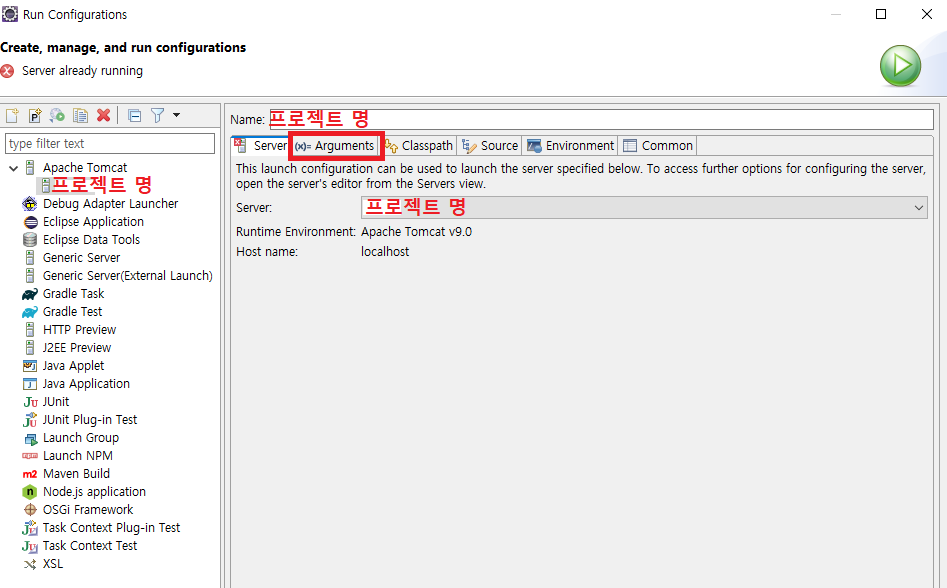Open the filter options dropdown arrow
The image size is (947, 588).
tap(176, 115)
